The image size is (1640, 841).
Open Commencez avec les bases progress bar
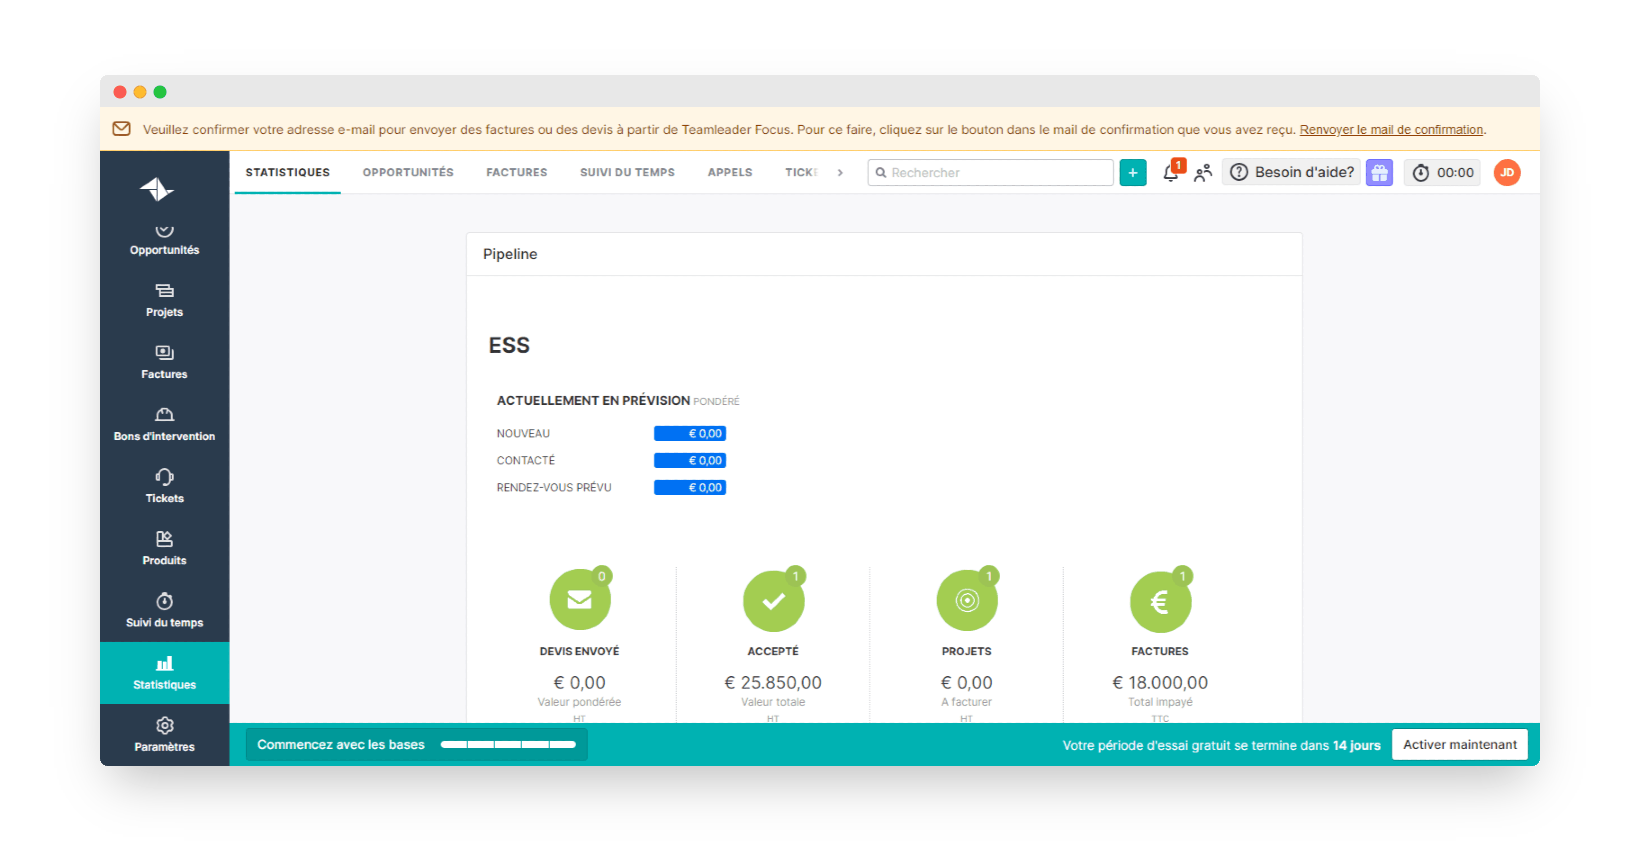417,744
